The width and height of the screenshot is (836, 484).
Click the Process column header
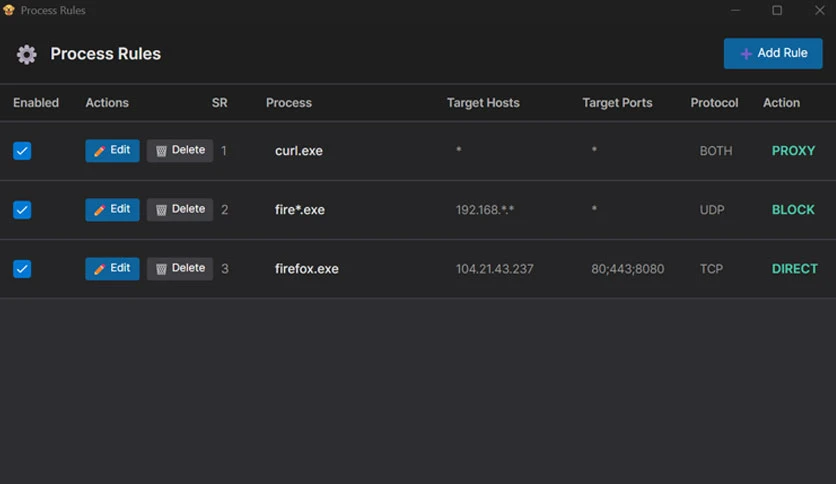click(288, 102)
